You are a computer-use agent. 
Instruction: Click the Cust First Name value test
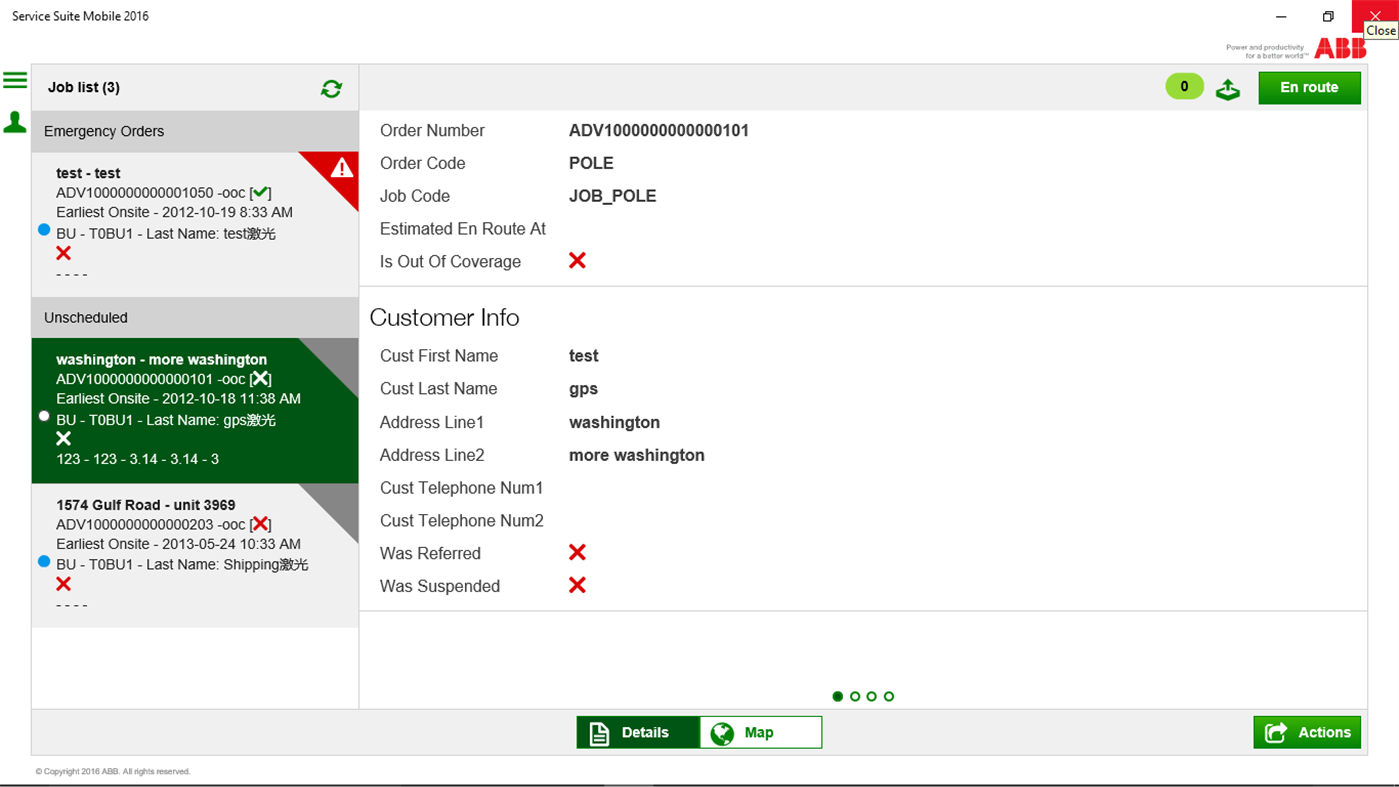click(584, 356)
